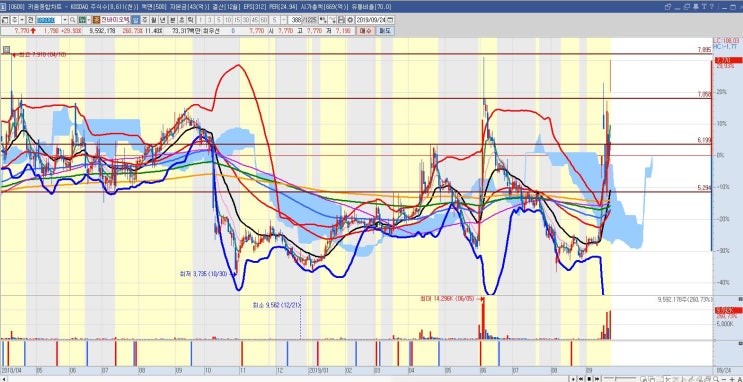The image size is (743, 382).
Task: Click the chart settings gear icon
Action: pyautogui.click(x=350, y=20)
